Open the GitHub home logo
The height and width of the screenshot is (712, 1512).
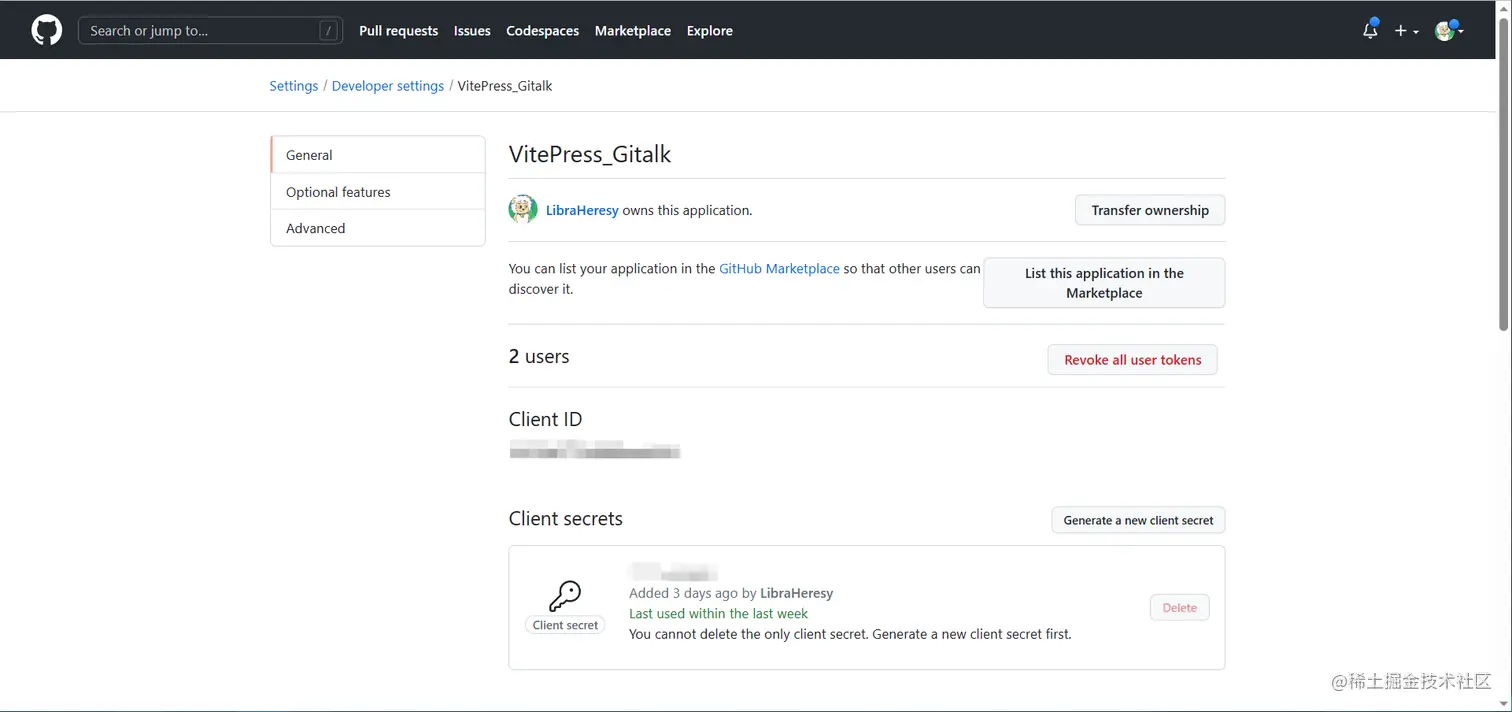[x=47, y=30]
